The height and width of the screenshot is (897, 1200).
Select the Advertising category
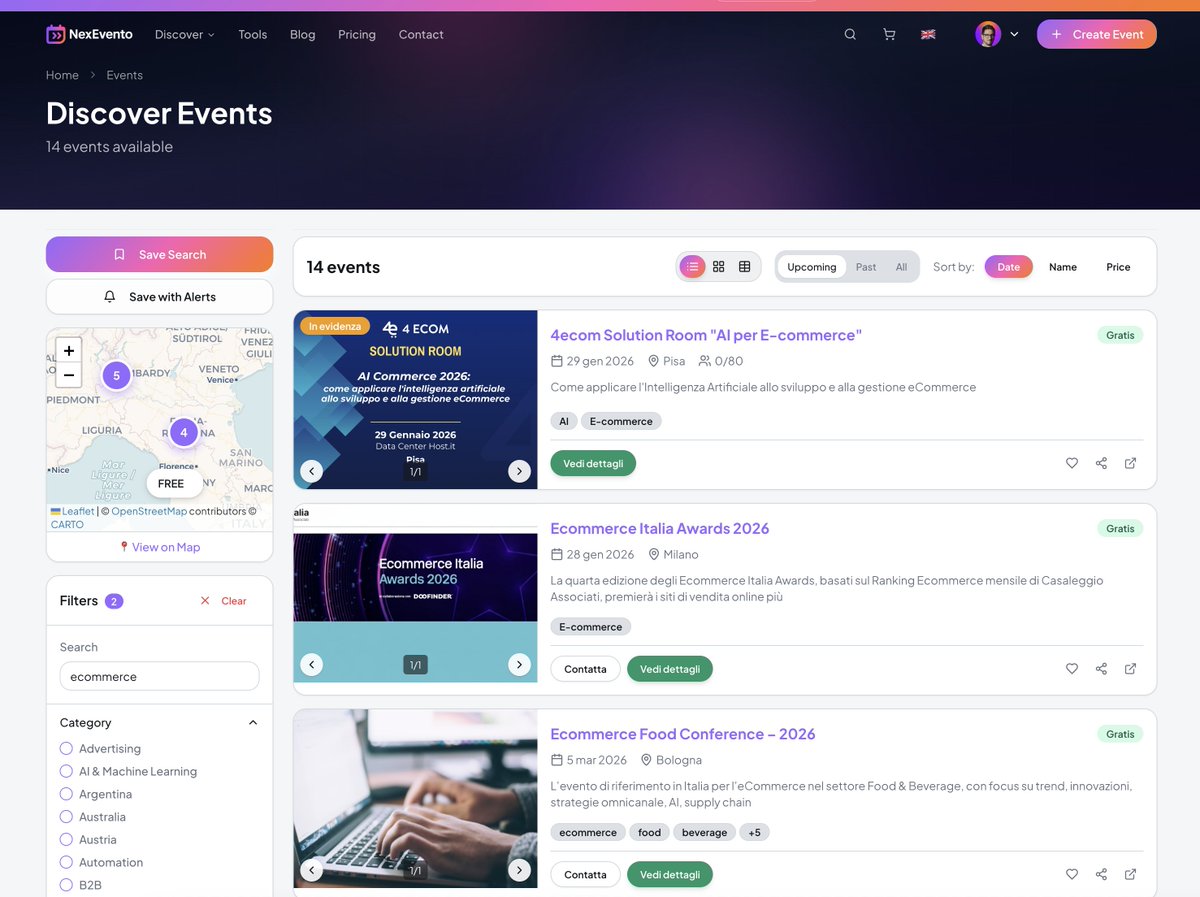click(x=100, y=748)
